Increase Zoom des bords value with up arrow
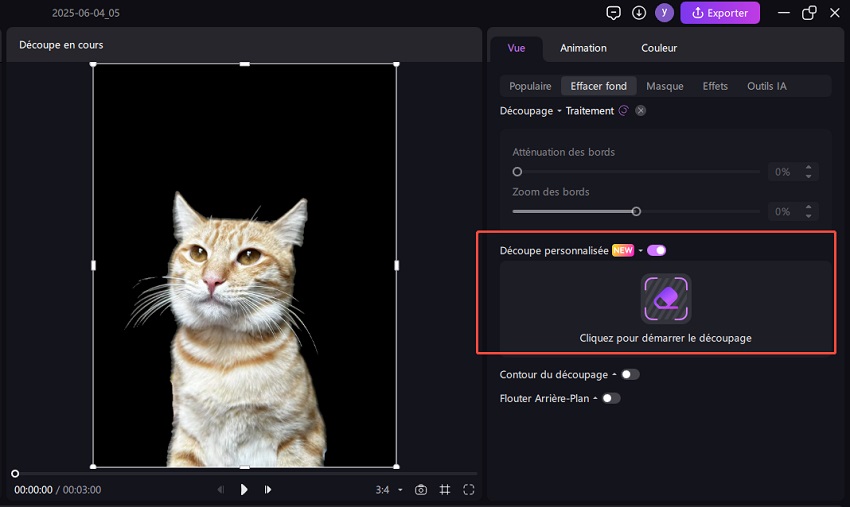The image size is (850, 507). (808, 207)
